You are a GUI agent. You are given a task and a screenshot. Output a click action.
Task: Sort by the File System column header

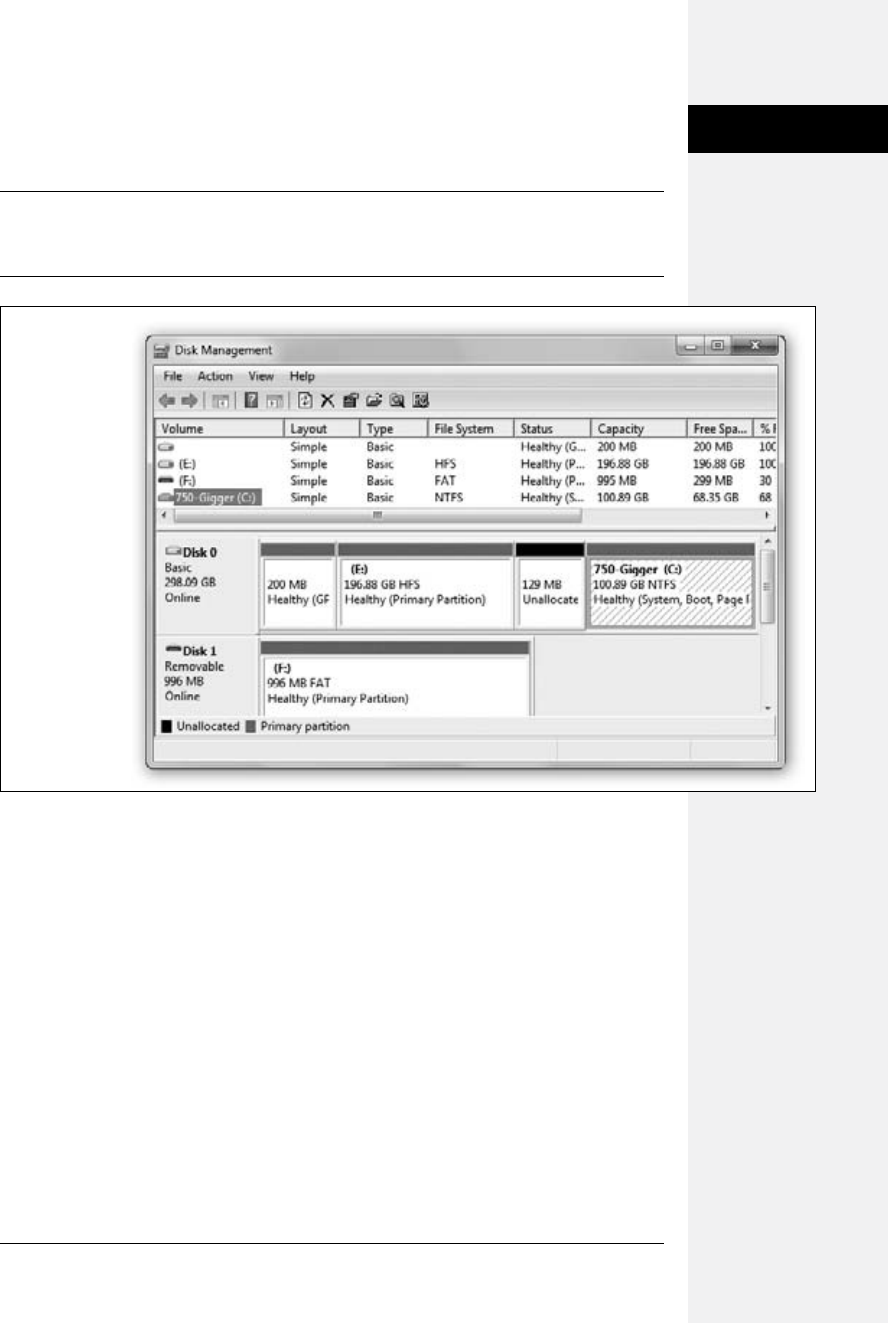tap(470, 429)
